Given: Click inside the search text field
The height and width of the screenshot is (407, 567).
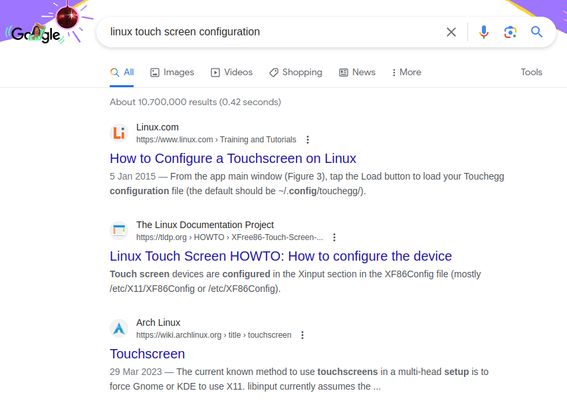Looking at the screenshot, I should click(275, 32).
